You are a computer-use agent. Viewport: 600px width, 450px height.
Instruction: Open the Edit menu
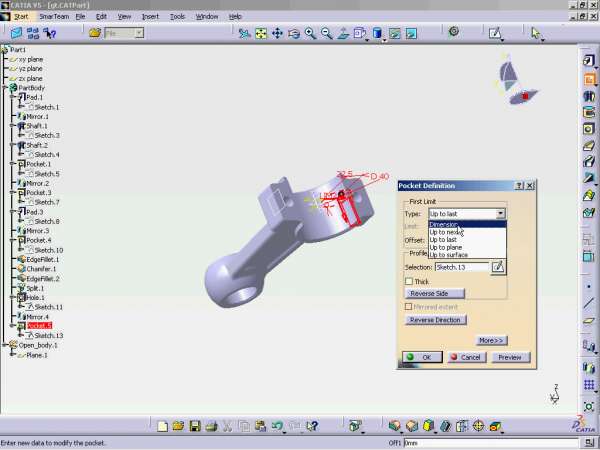101,16
